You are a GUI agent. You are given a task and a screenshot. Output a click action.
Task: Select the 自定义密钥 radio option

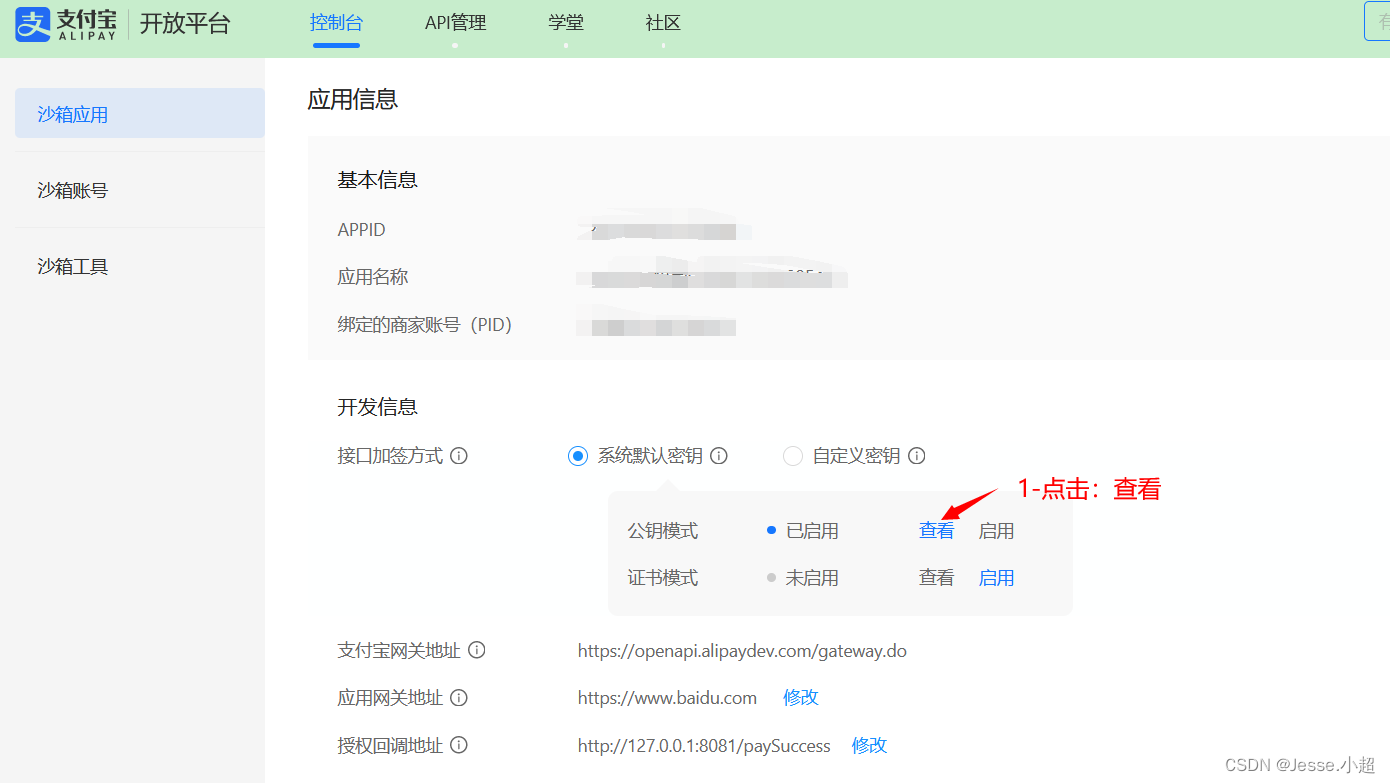coord(793,455)
